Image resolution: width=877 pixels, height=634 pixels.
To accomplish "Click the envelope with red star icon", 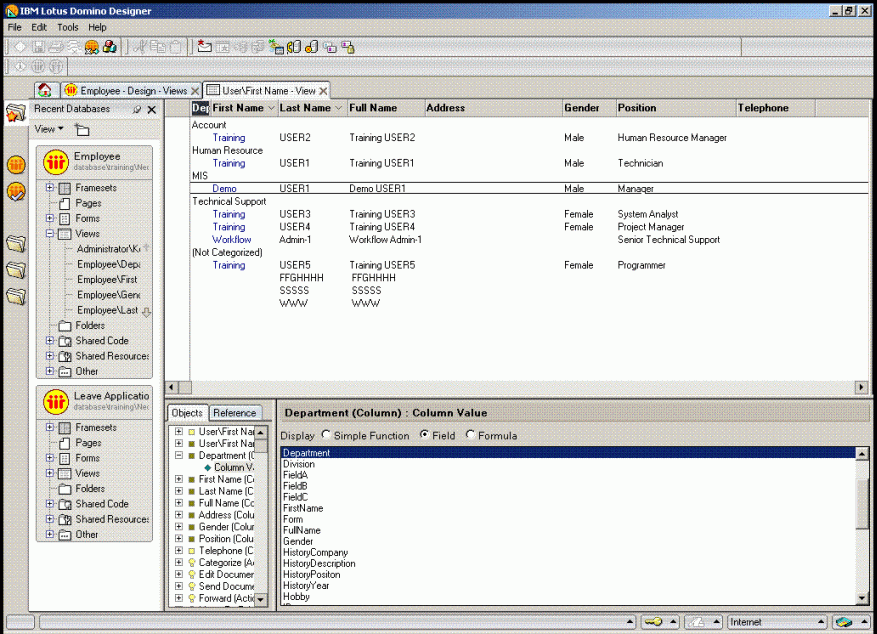I will (x=205, y=47).
